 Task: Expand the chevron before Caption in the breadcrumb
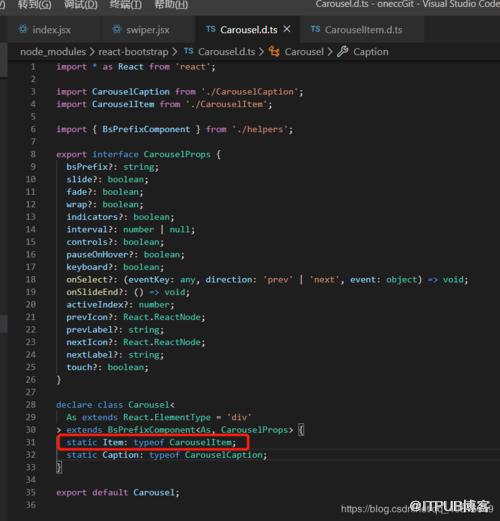point(330,52)
